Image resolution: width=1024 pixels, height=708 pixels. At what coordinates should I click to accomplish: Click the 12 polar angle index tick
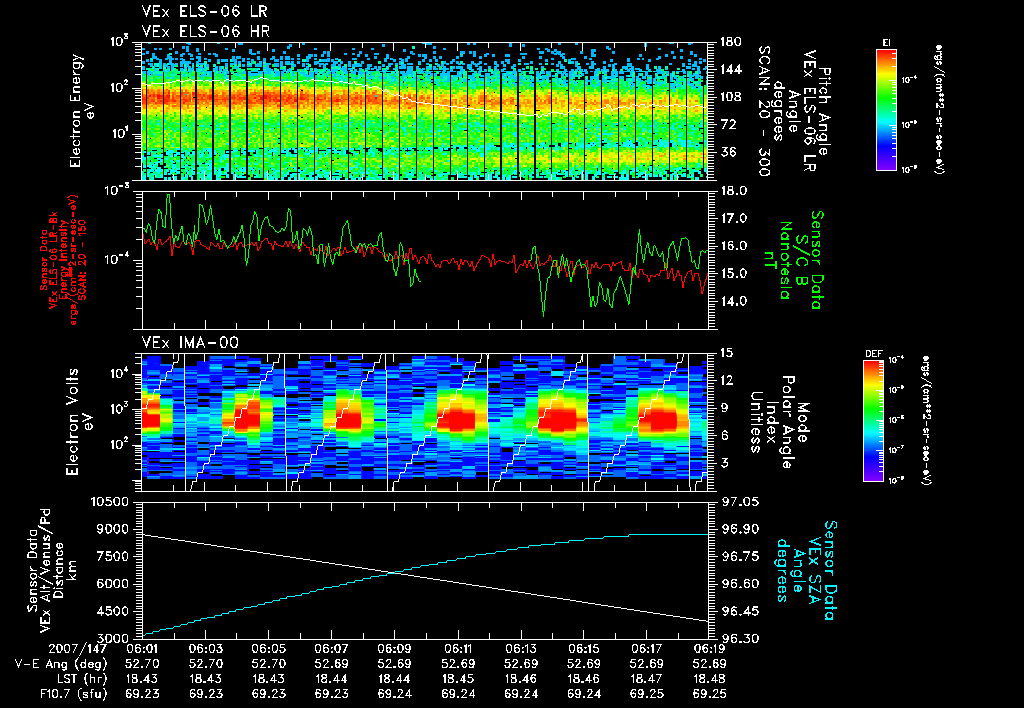pyautogui.click(x=727, y=380)
